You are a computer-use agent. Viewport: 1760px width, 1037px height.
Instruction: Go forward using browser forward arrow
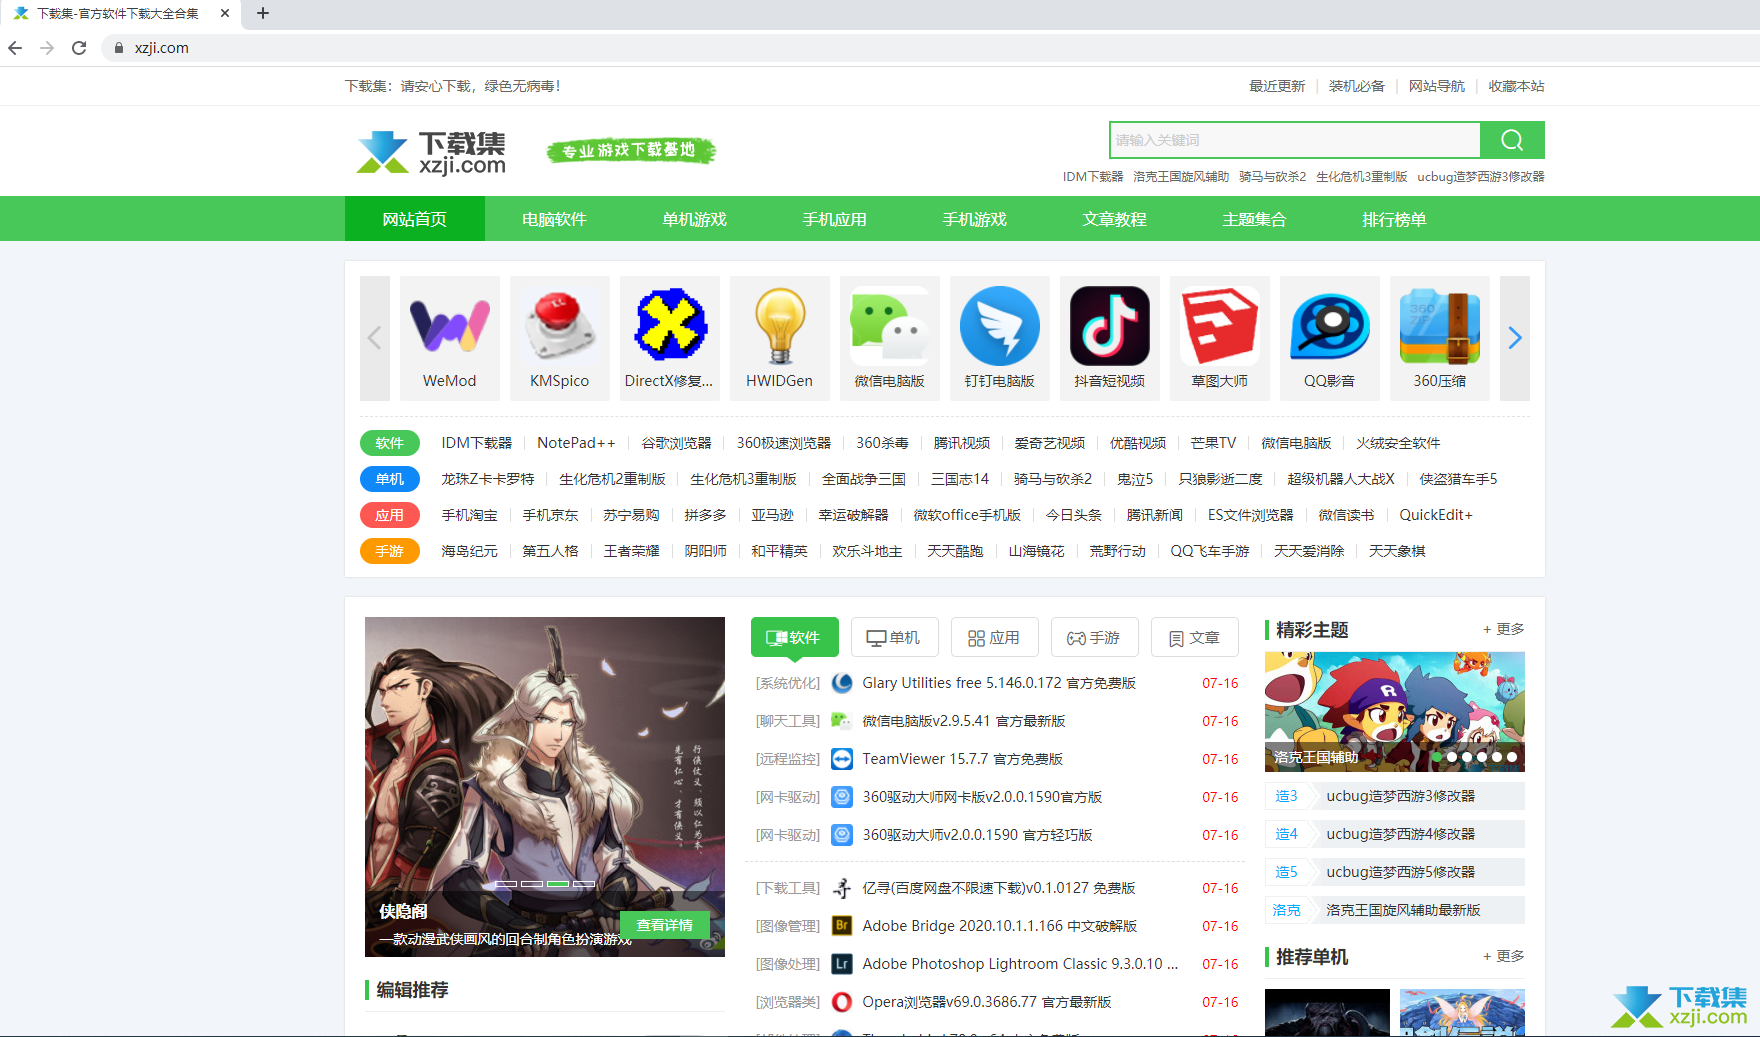click(47, 48)
